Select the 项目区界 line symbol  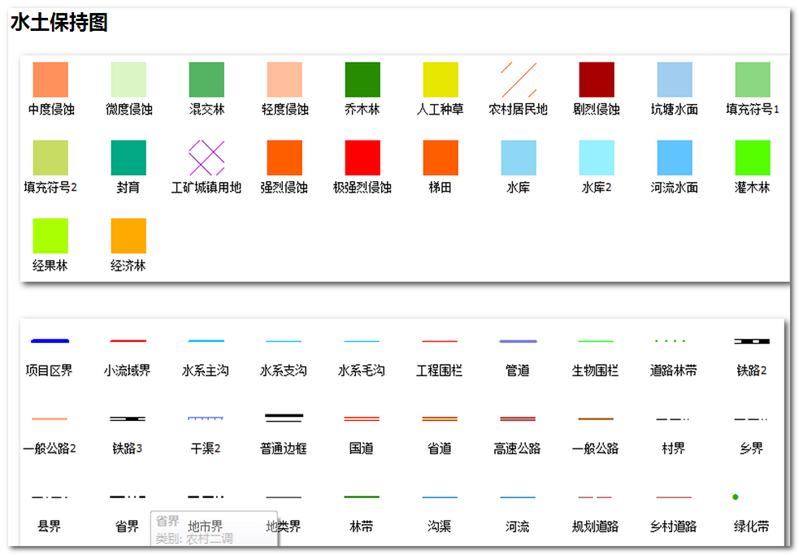[50, 341]
